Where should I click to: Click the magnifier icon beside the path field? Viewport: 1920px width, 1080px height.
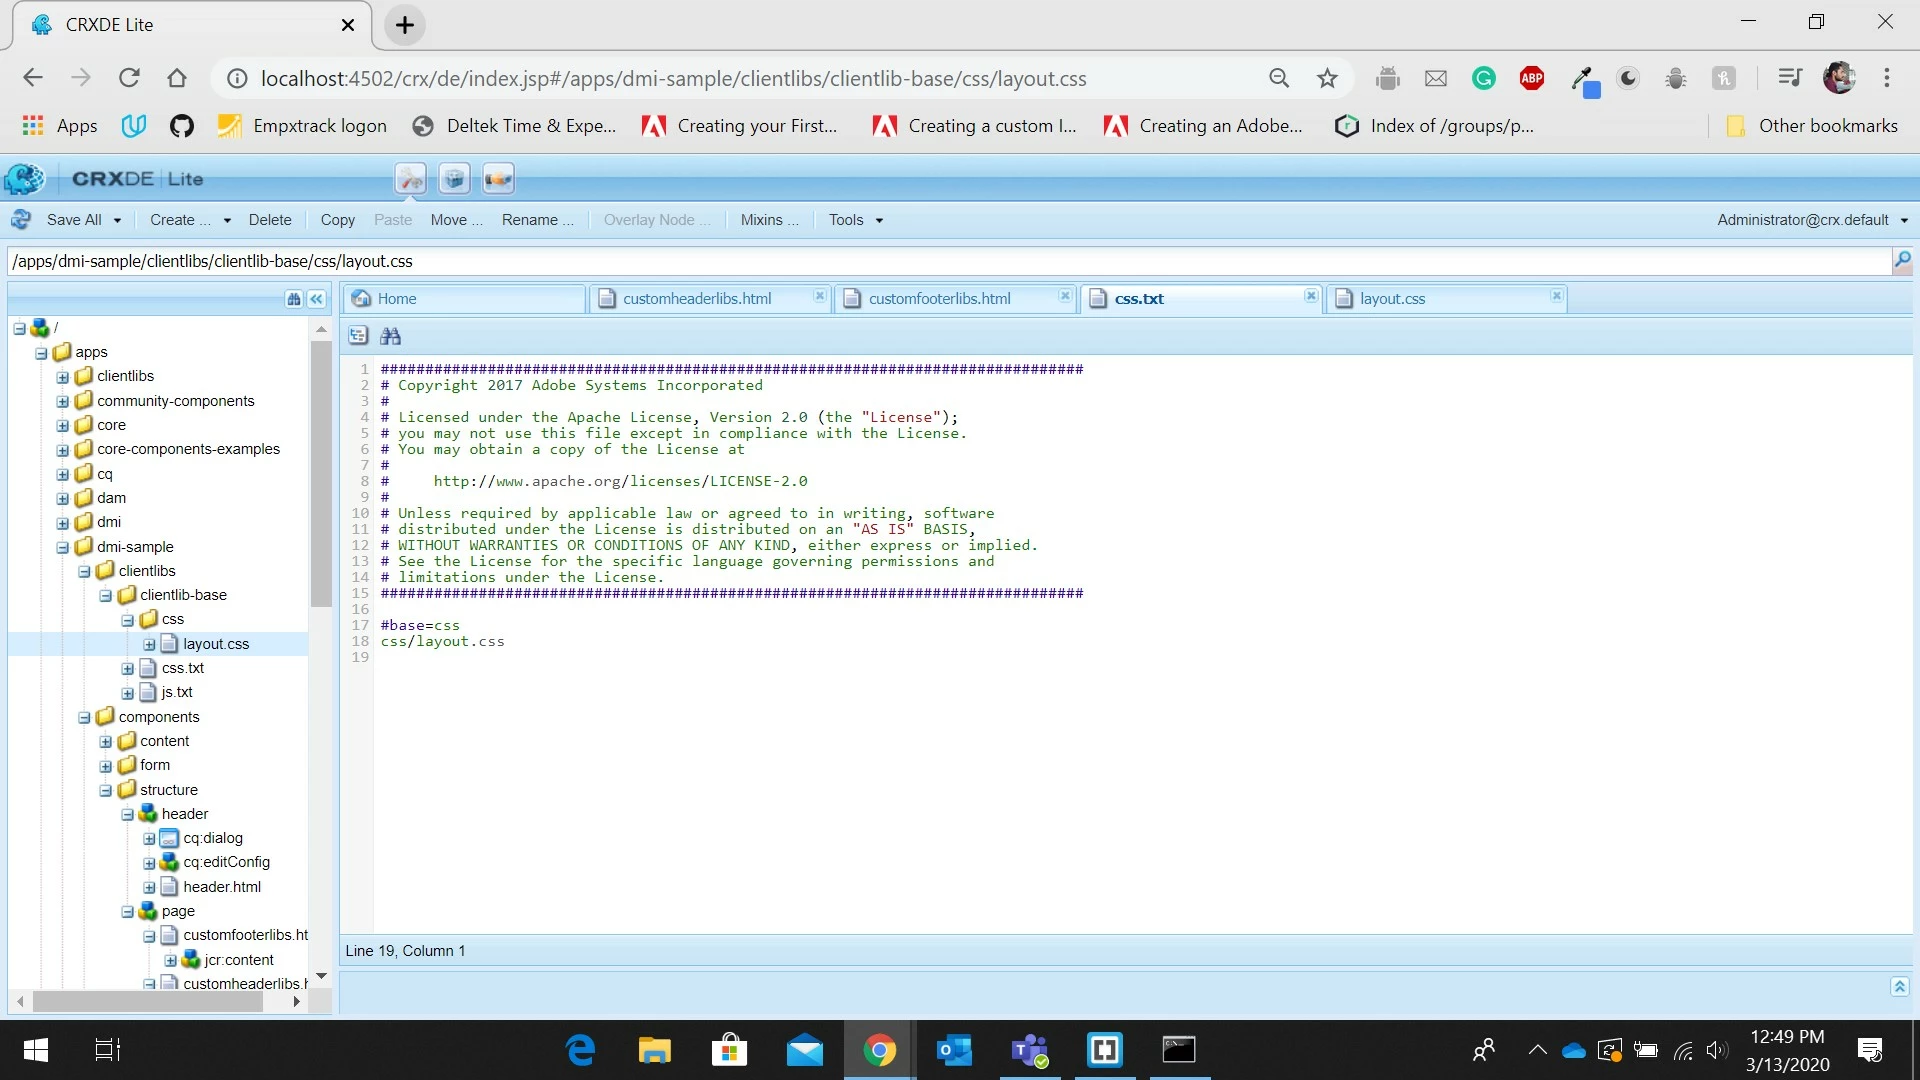click(1901, 261)
